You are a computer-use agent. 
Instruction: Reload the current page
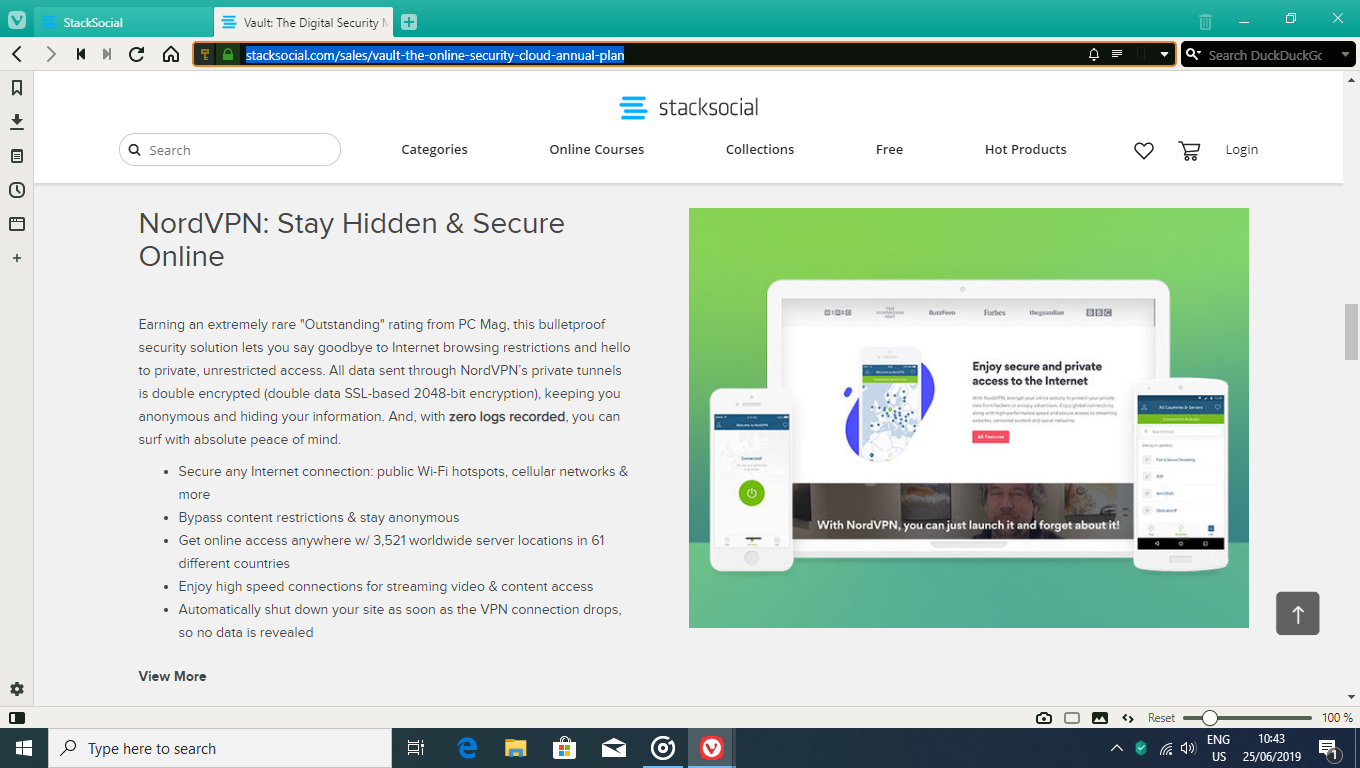click(x=137, y=54)
